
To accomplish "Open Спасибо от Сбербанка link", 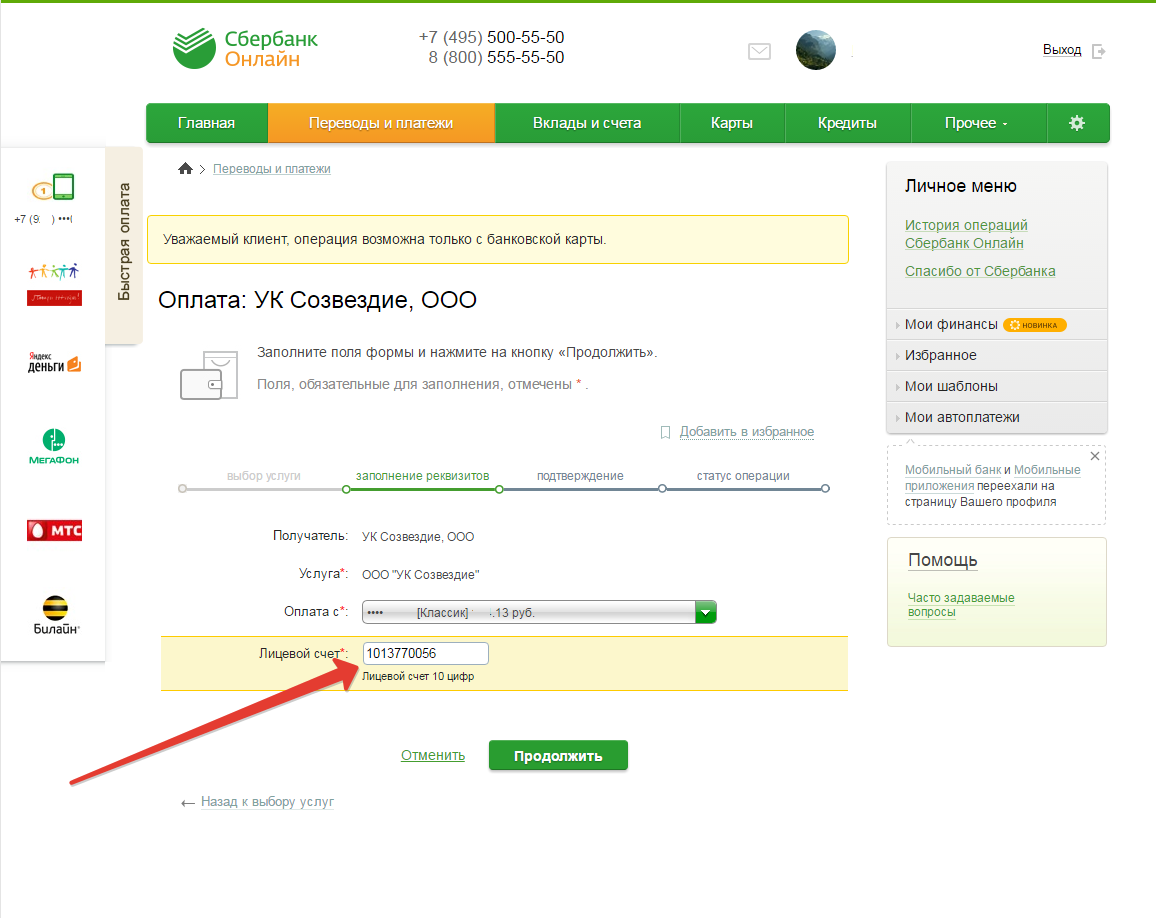I will point(980,271).
